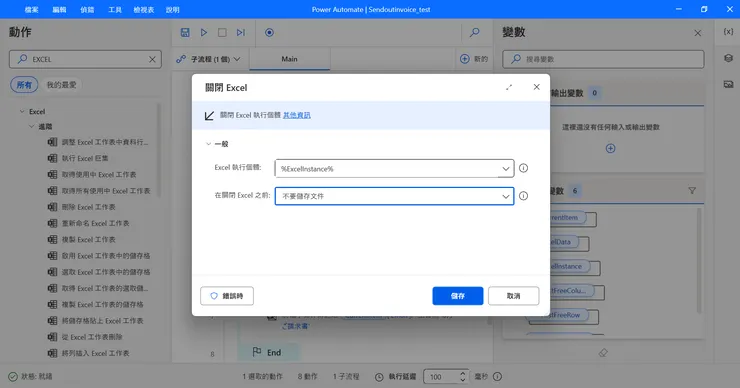Image resolution: width=740 pixels, height=388 pixels.
Task: Start the recorder from the toolbar
Action: pos(269,33)
